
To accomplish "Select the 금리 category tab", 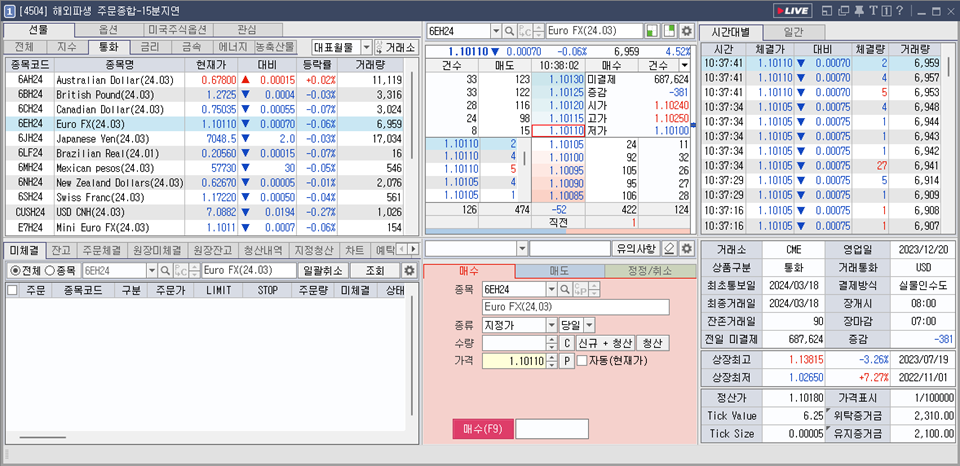I will coord(149,47).
